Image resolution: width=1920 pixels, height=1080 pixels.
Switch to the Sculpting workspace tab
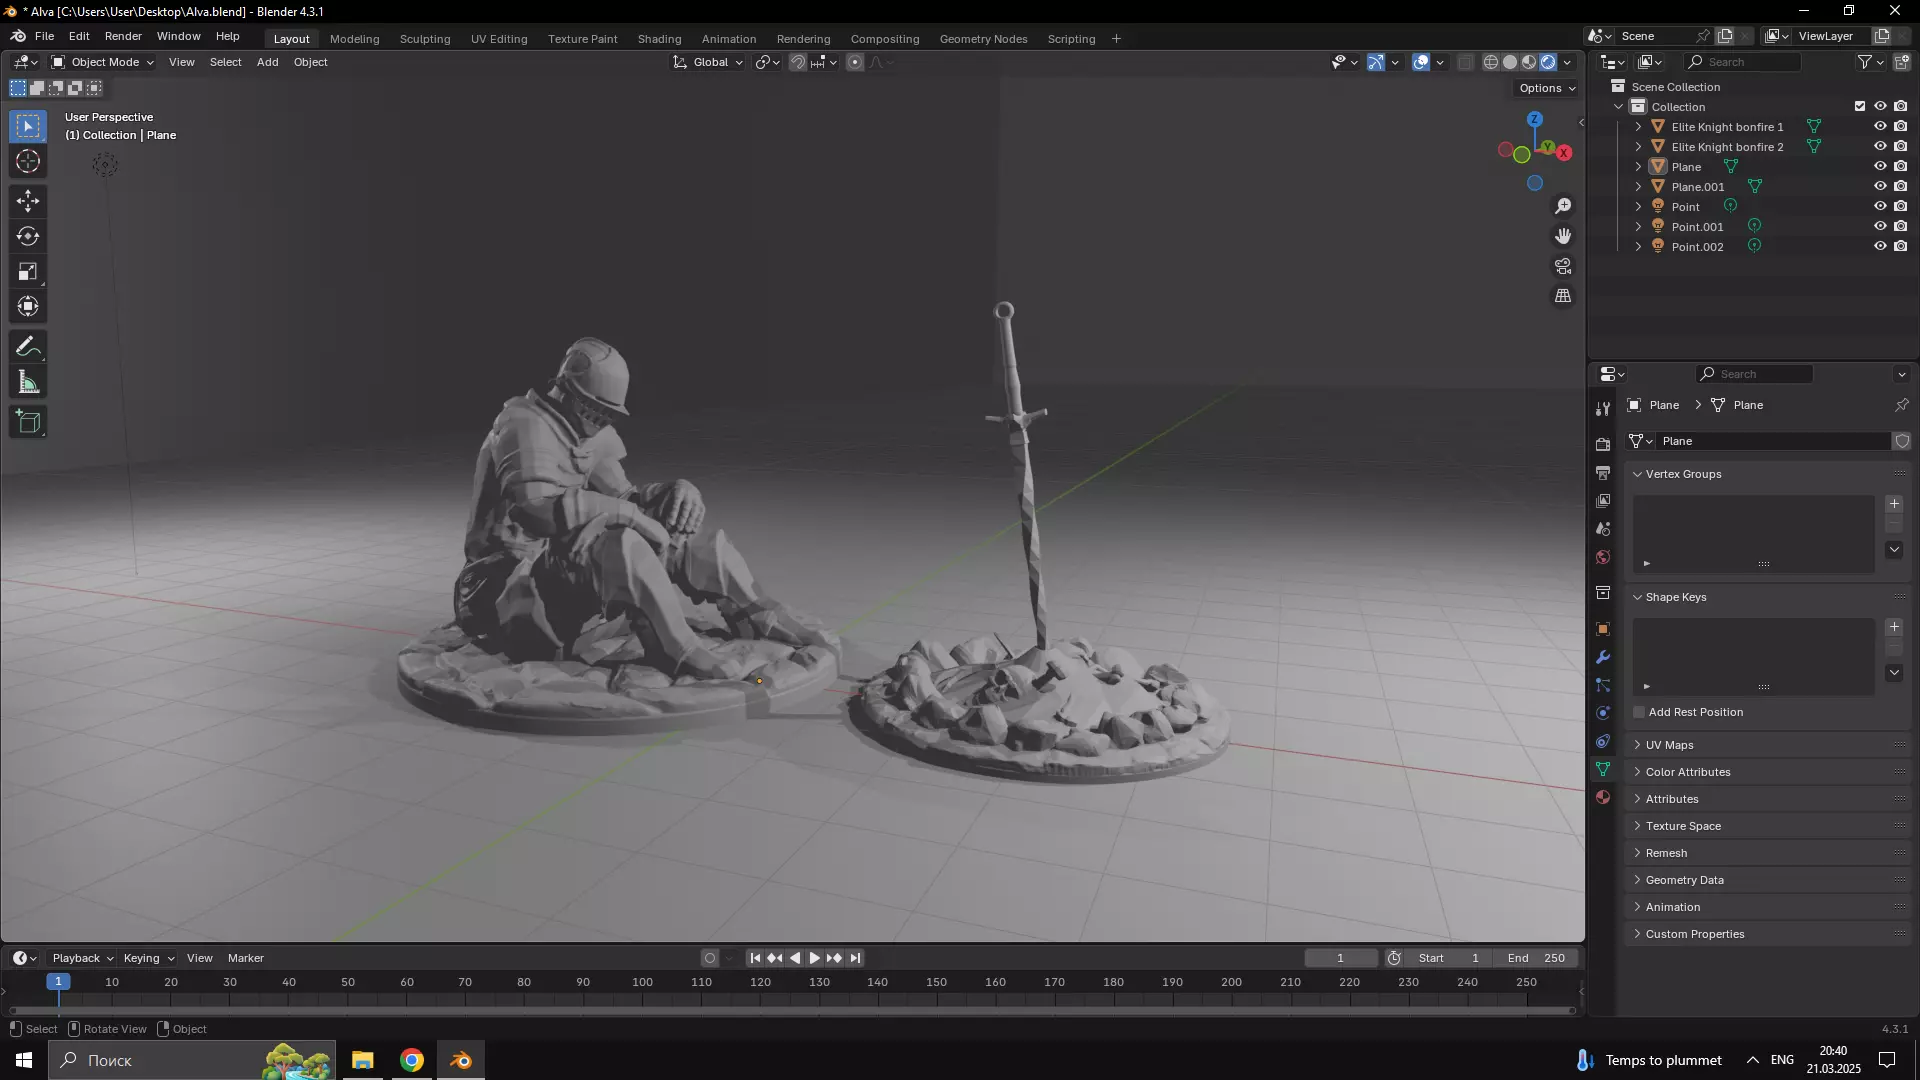[425, 39]
